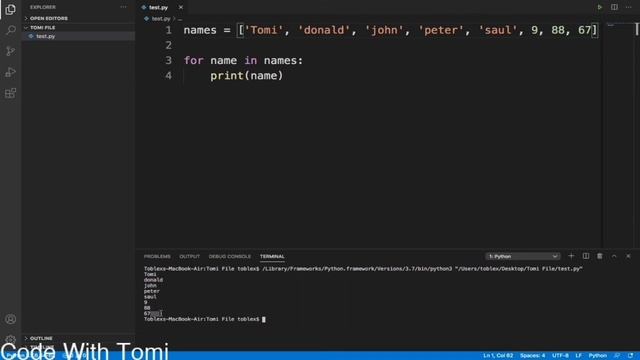
Task: Select the 1: Python terminal dropdown
Action: 522,256
